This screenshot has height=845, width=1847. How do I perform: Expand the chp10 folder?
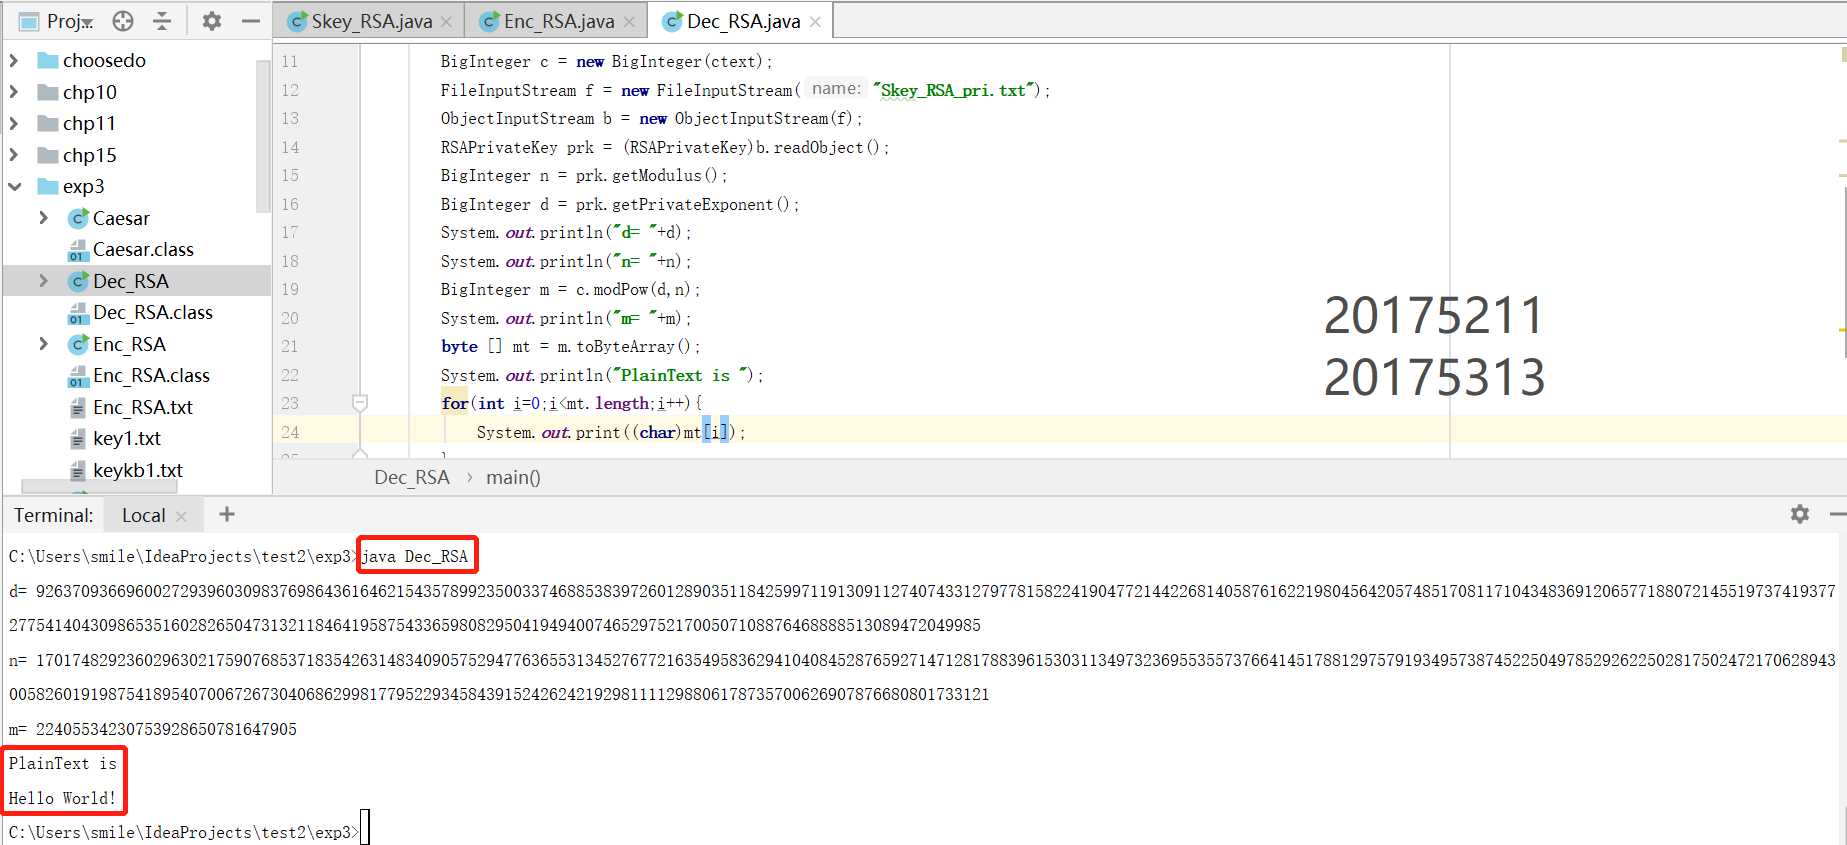pos(14,92)
